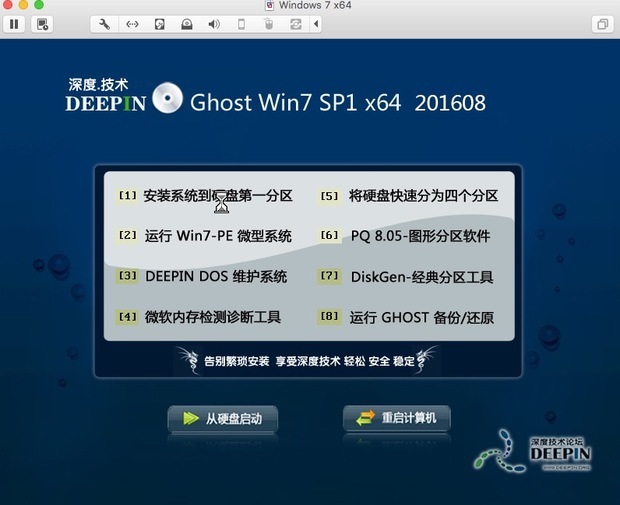The width and height of the screenshot is (620, 505).
Task: Select option 3 DEEPIN DOS maintenance system
Action: point(202,276)
